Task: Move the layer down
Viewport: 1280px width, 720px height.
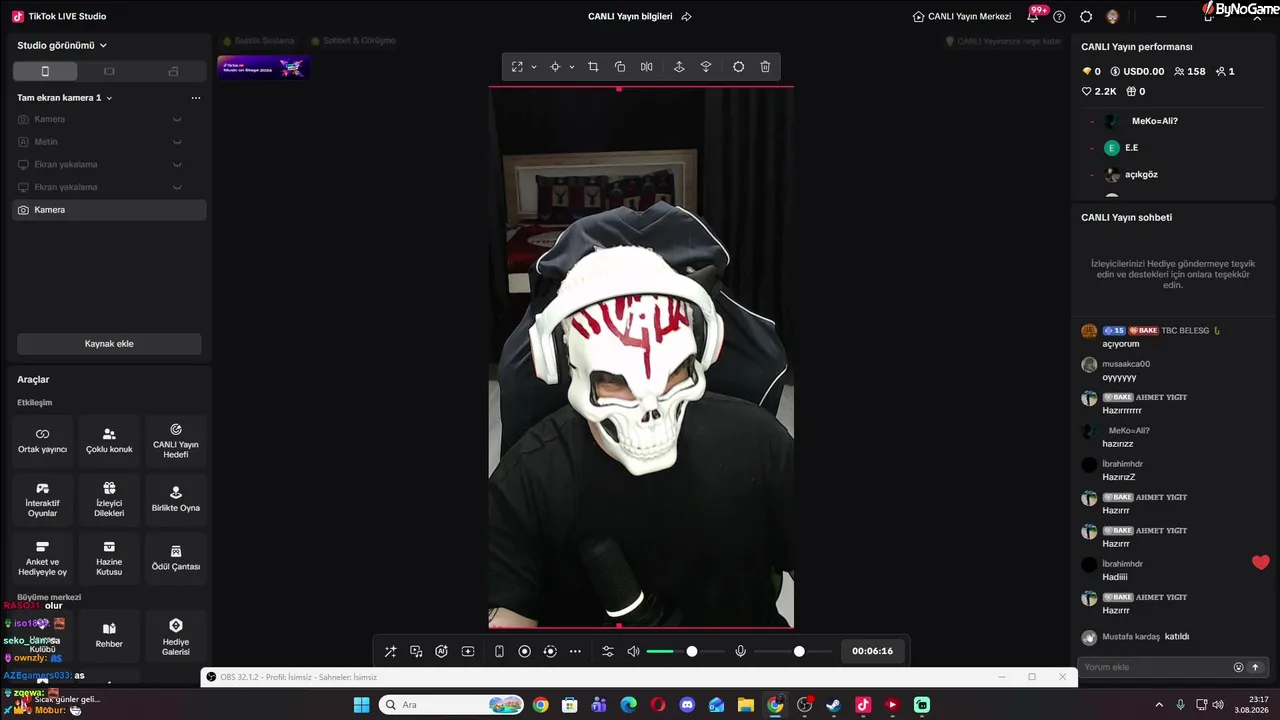Action: click(706, 67)
